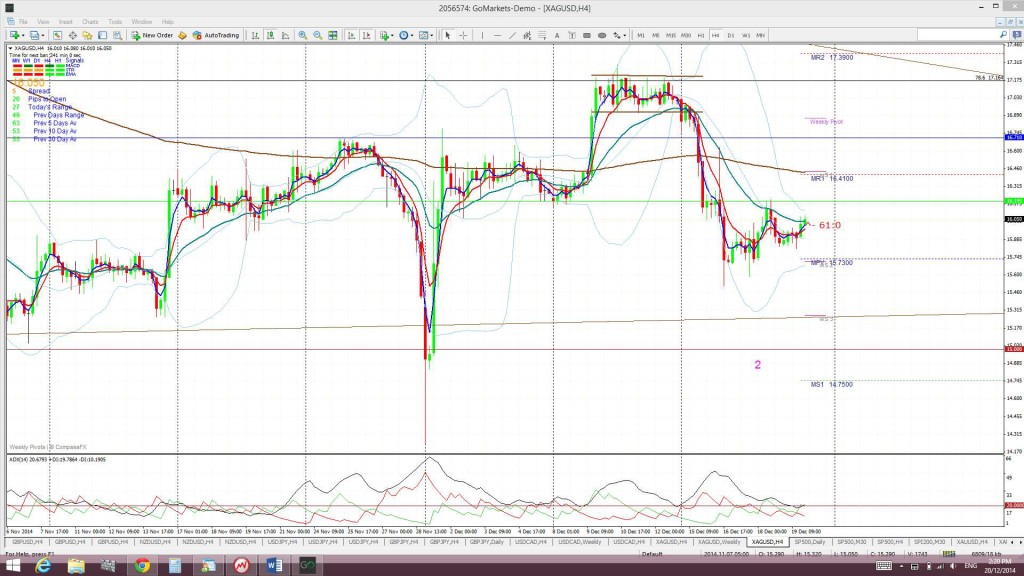Toggle the Navigator panel

pyautogui.click(x=88, y=35)
